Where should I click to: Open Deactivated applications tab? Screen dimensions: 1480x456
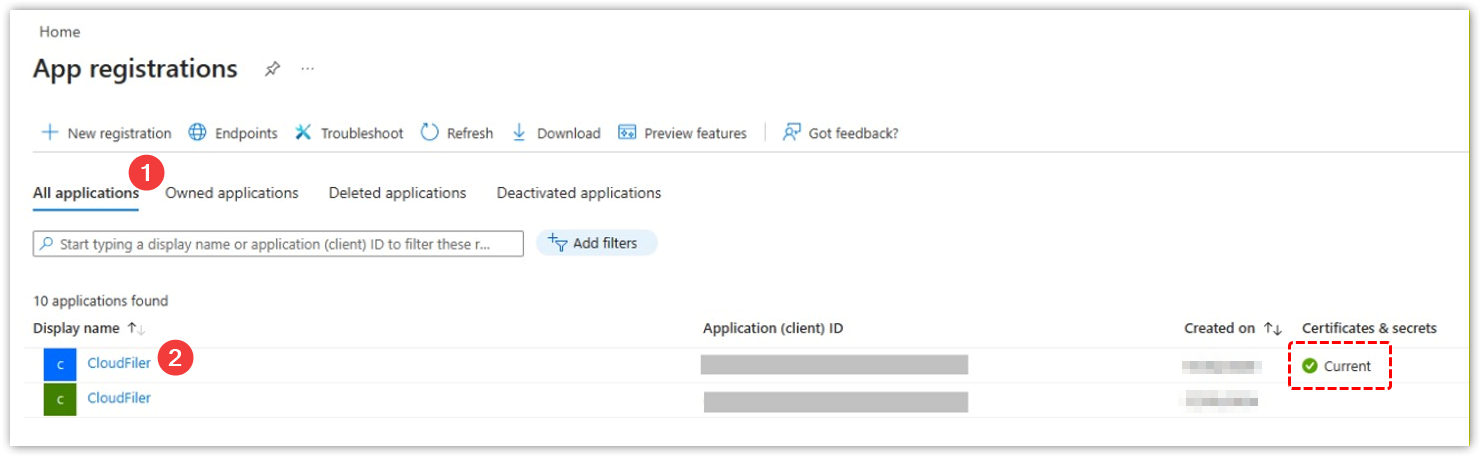click(578, 193)
